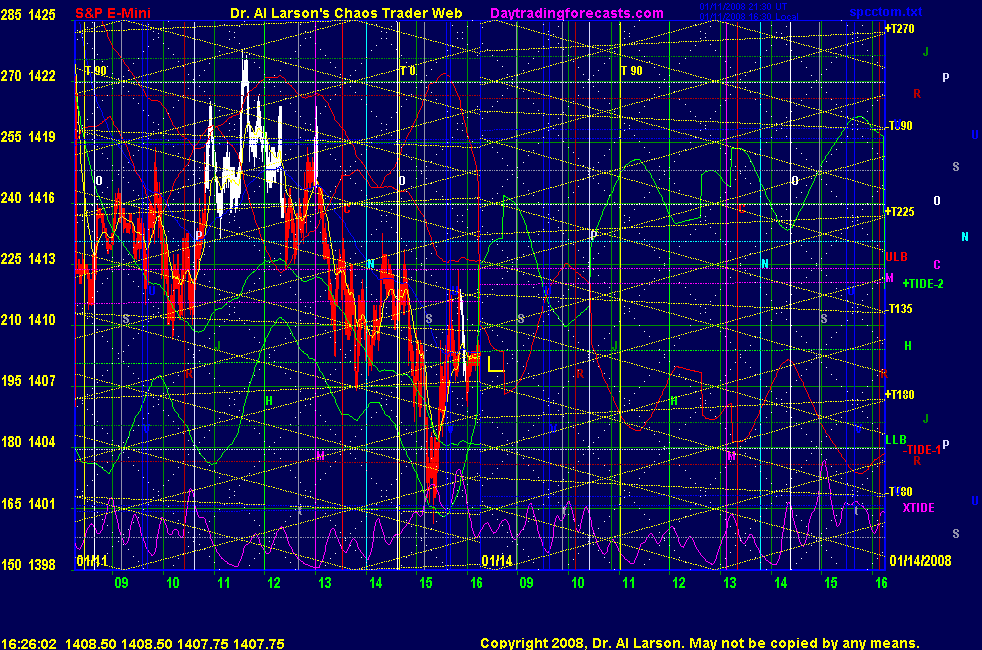
Task: Click the green H legend letter outside the chart
Action: tap(907, 346)
